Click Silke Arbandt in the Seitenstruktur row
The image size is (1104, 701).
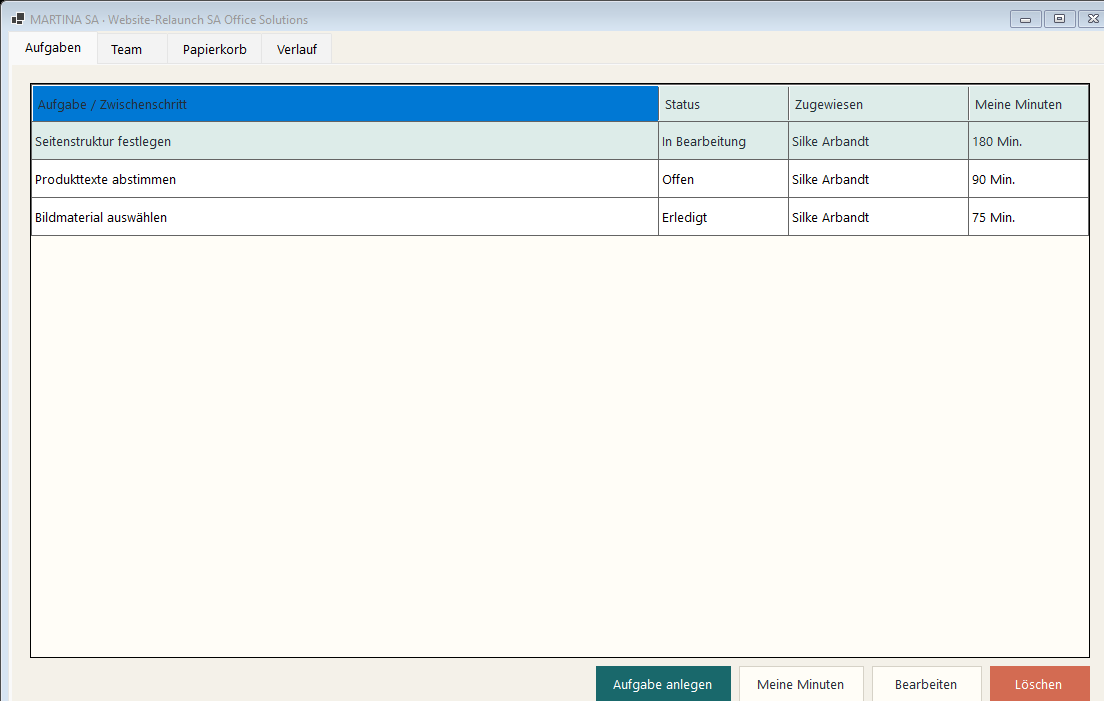click(878, 141)
